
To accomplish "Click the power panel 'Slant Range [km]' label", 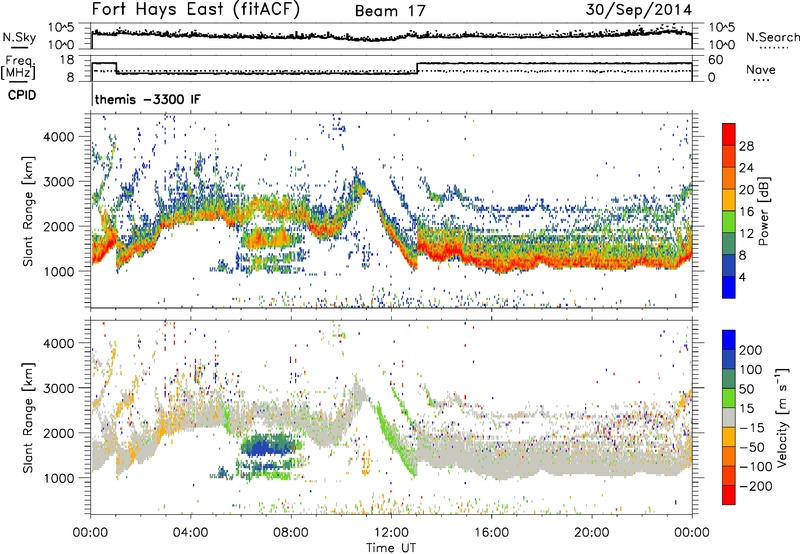I will coord(28,211).
